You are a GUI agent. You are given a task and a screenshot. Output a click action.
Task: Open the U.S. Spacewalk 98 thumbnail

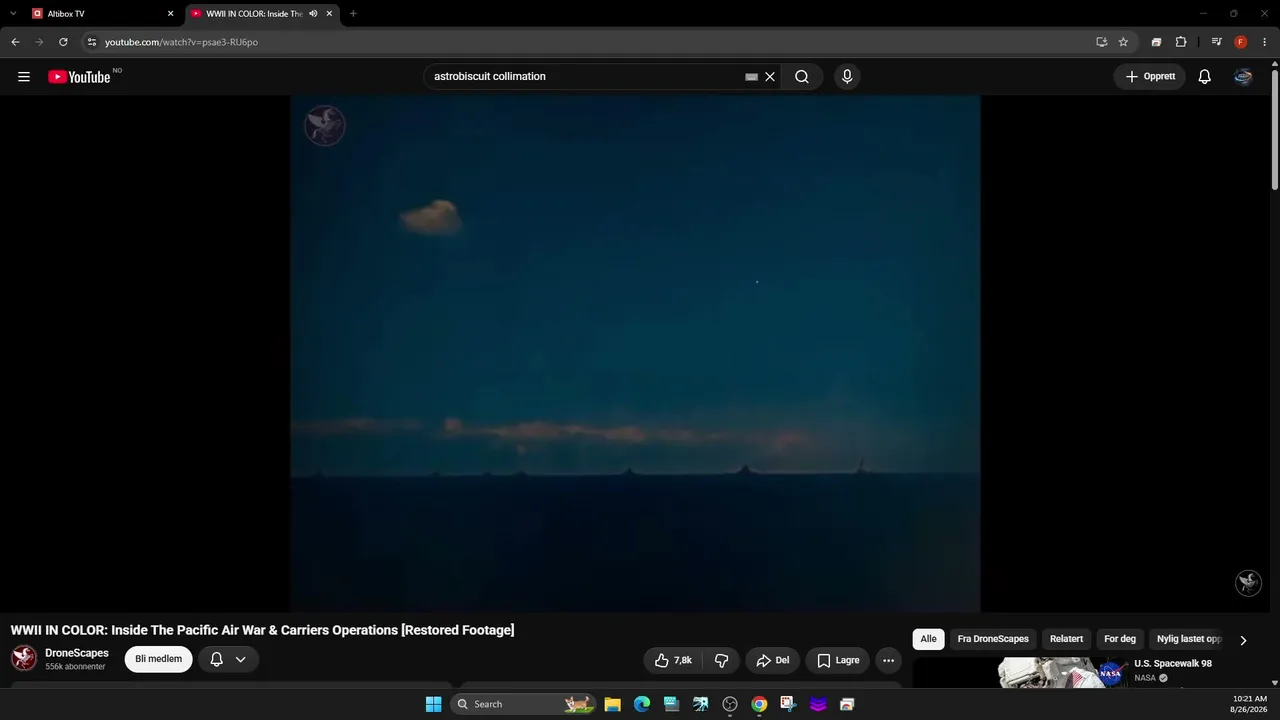(x=1021, y=673)
